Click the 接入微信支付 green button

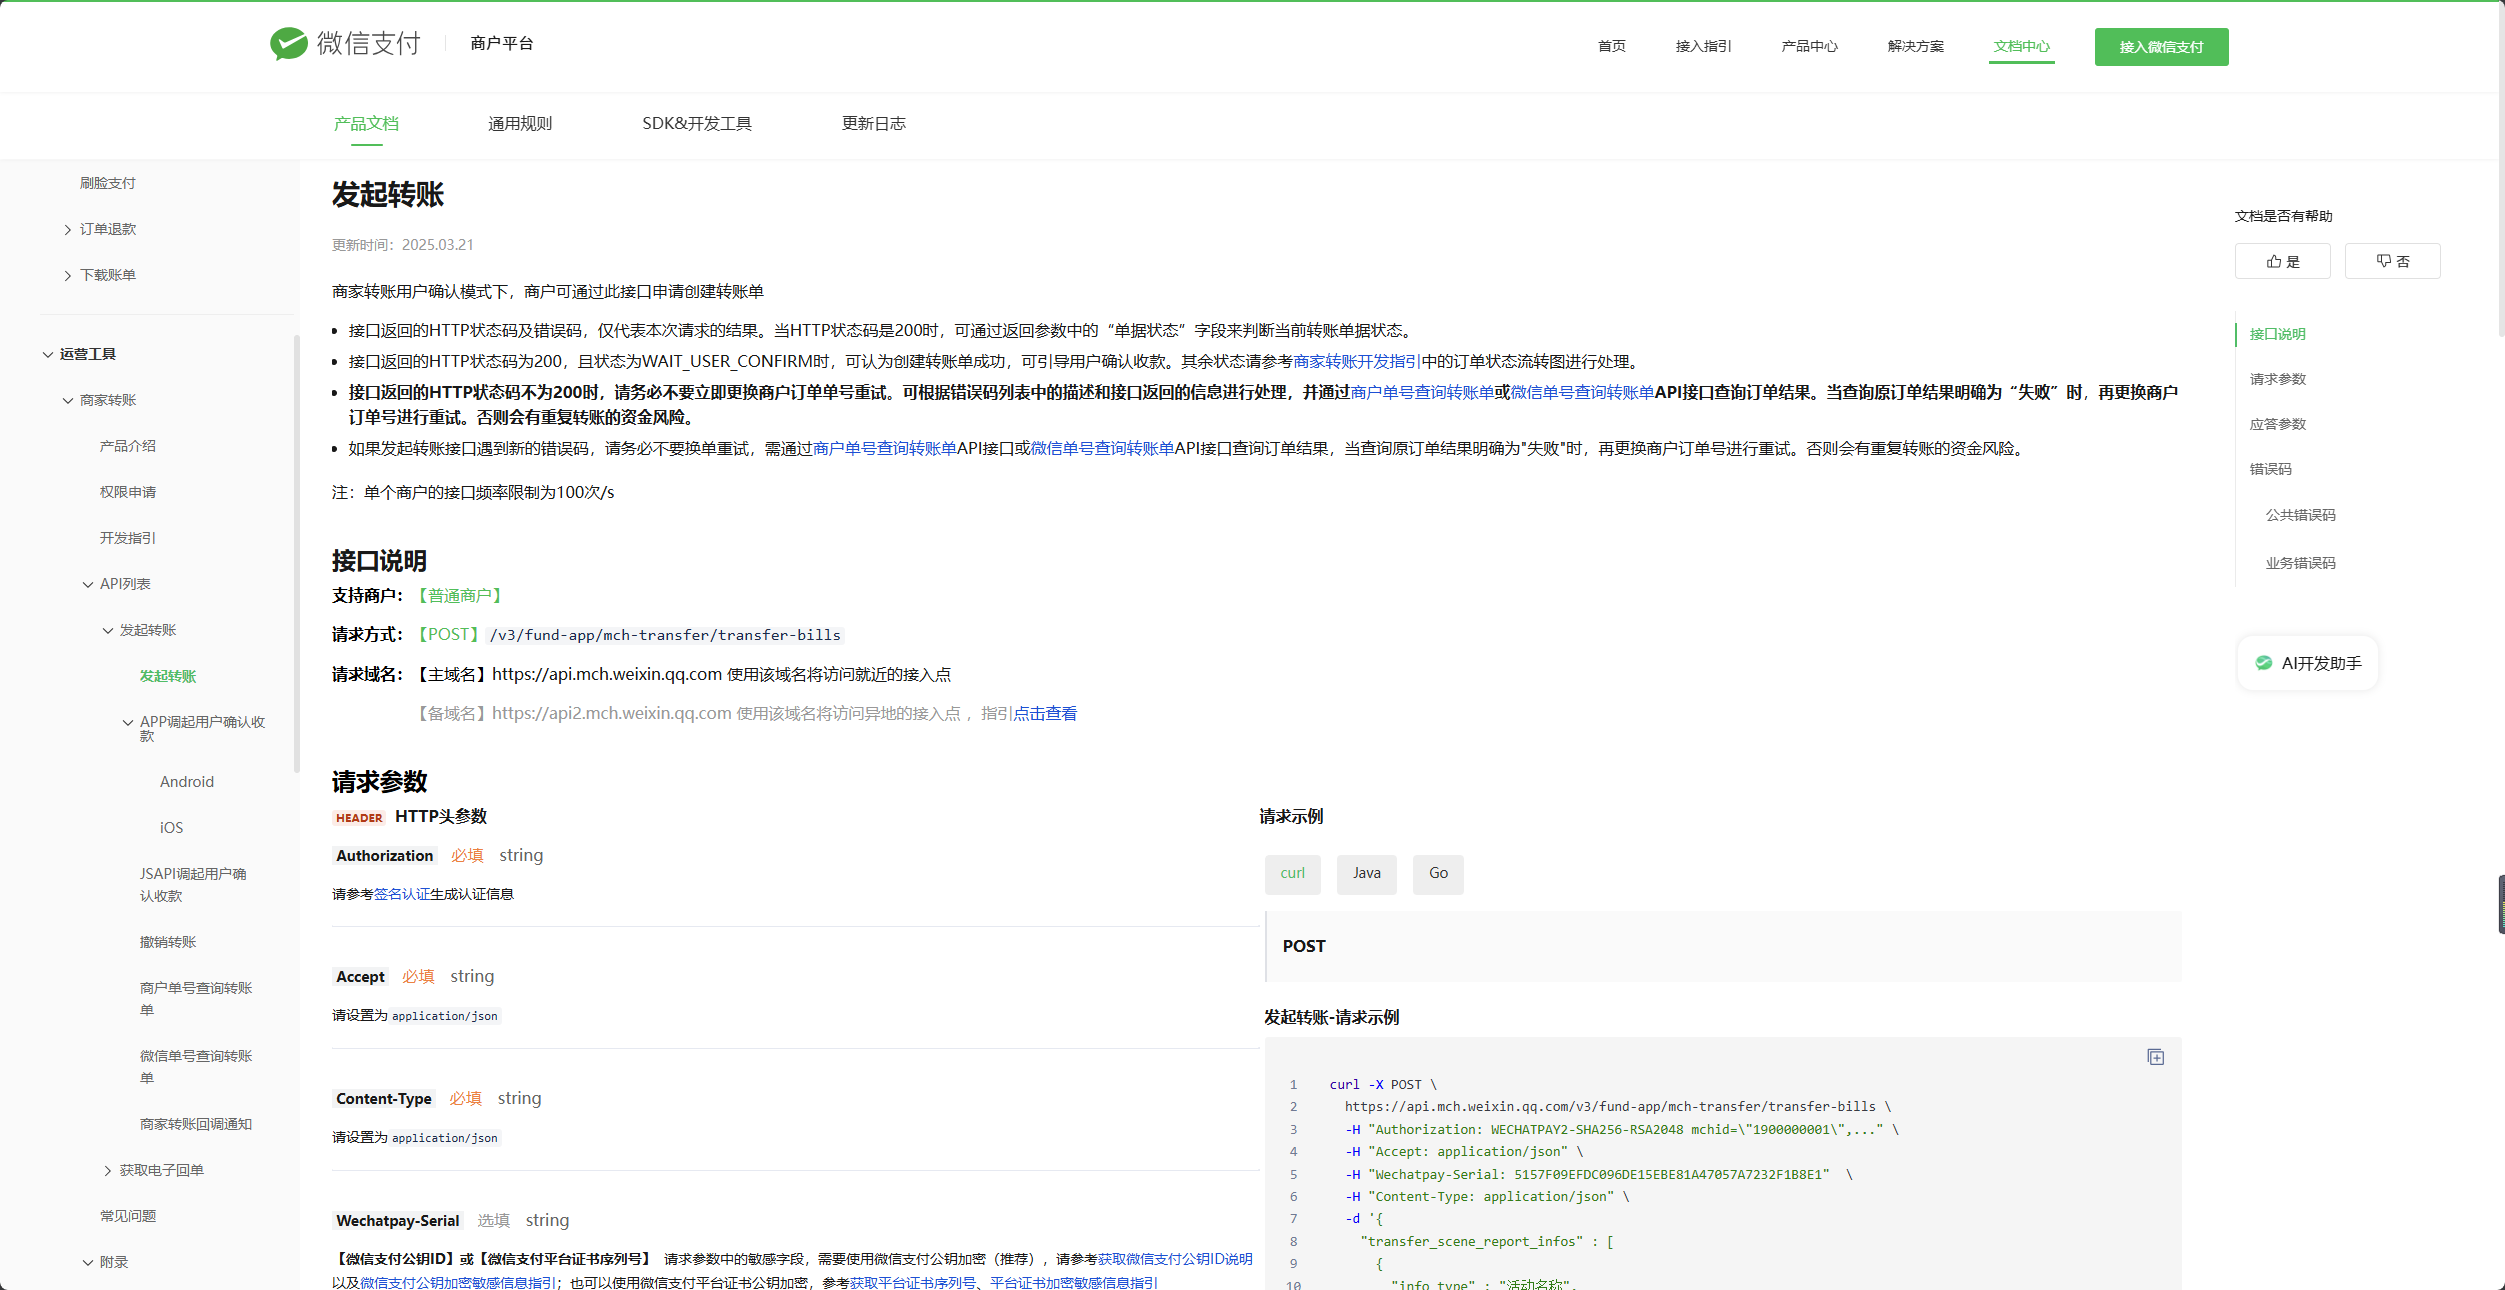[2161, 47]
